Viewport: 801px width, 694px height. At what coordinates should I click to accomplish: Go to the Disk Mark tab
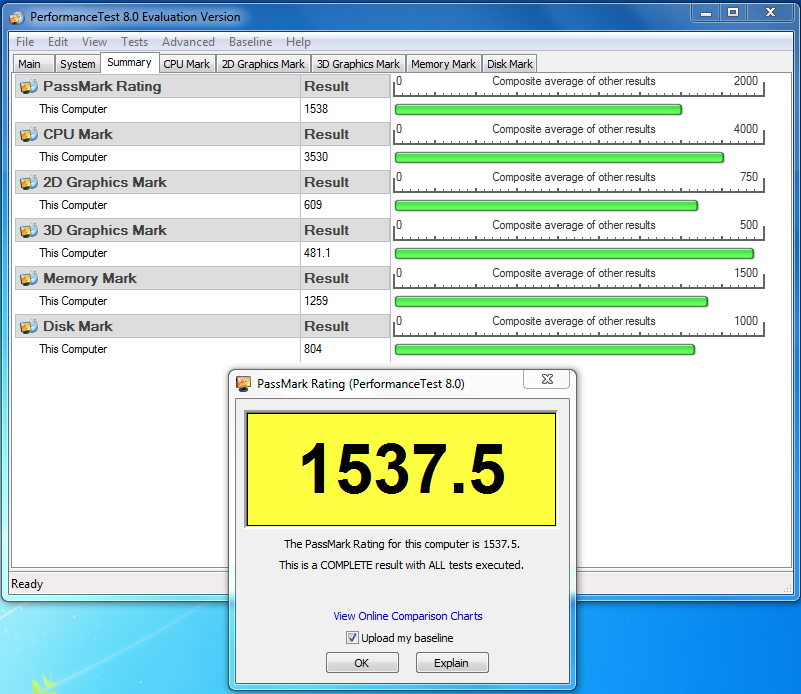click(x=509, y=64)
